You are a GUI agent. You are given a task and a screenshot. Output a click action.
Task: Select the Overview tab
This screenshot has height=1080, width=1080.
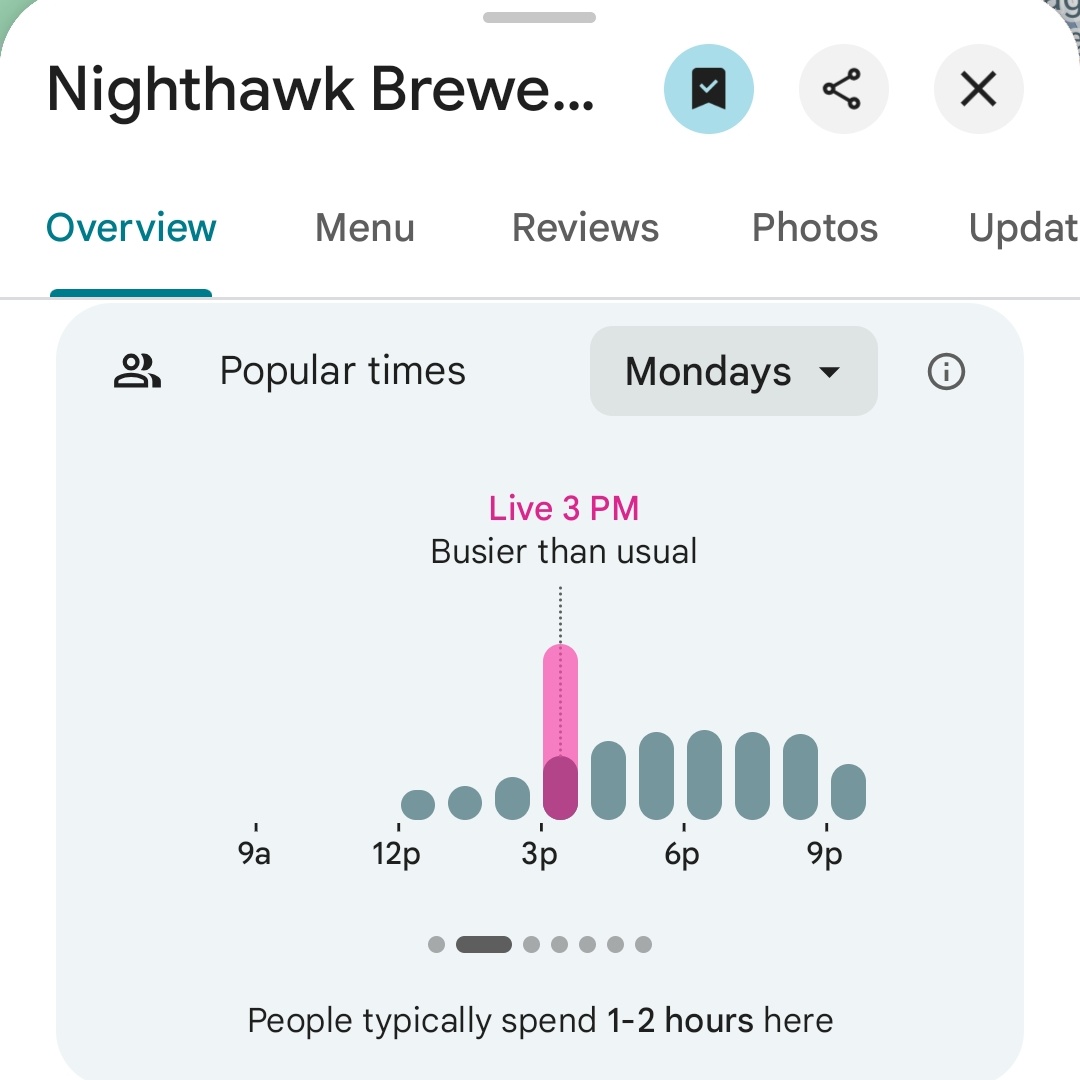tap(131, 228)
